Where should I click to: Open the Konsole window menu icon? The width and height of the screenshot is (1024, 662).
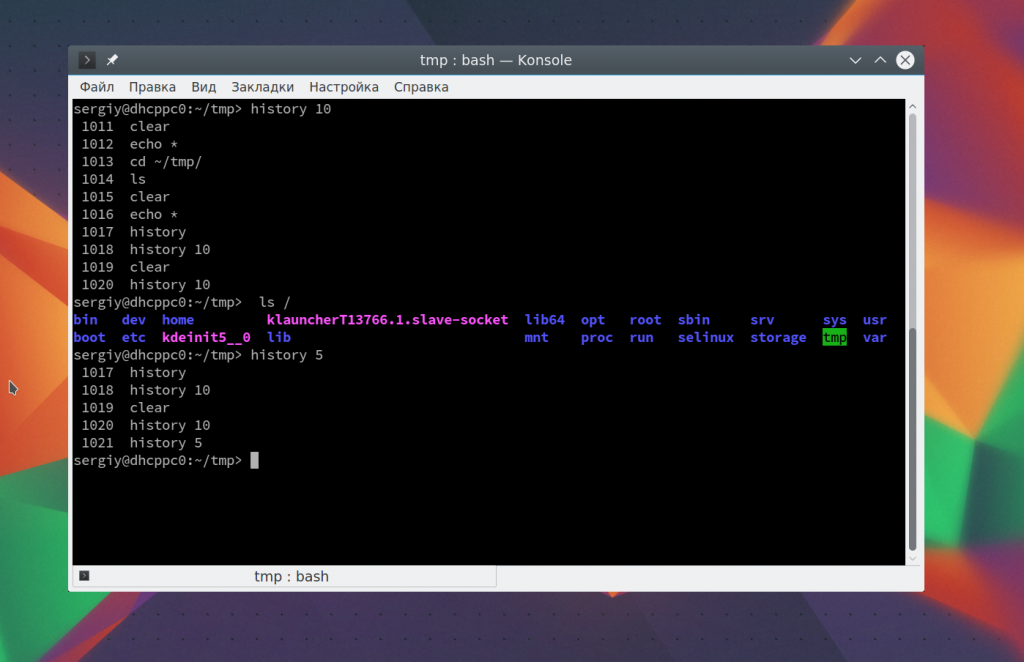point(88,60)
